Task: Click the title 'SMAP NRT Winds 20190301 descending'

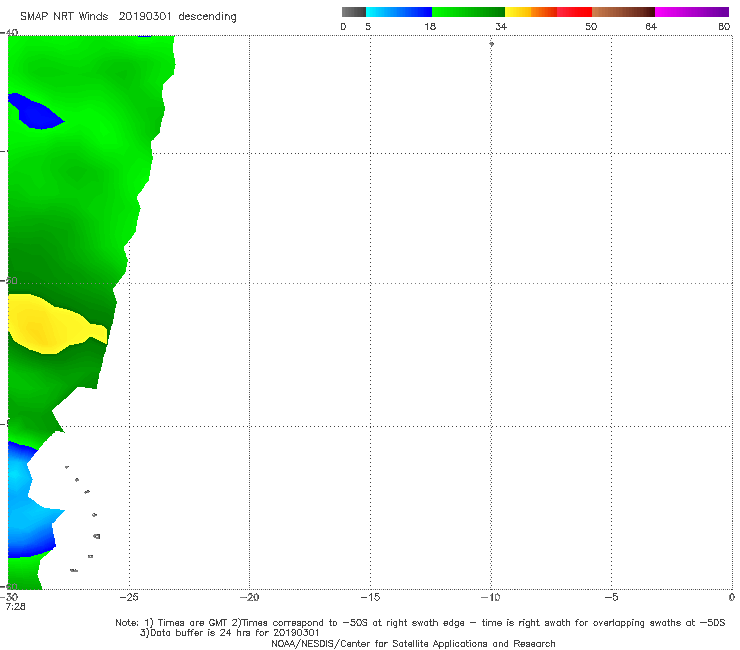Action: click(x=128, y=16)
